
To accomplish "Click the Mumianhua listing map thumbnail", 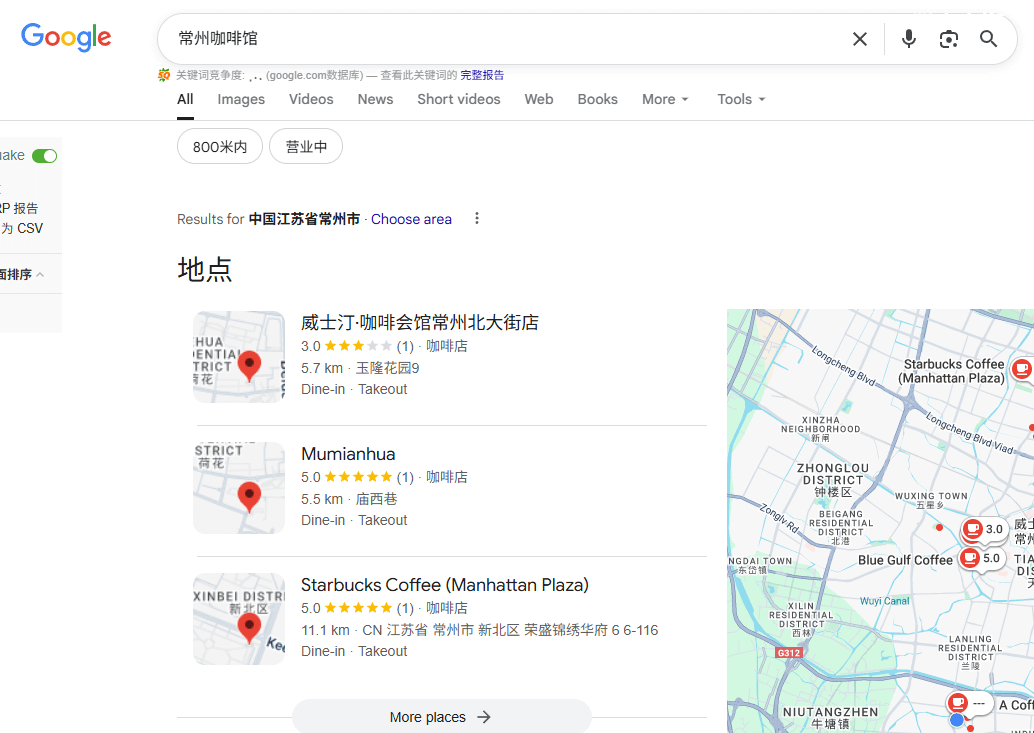I will point(239,488).
